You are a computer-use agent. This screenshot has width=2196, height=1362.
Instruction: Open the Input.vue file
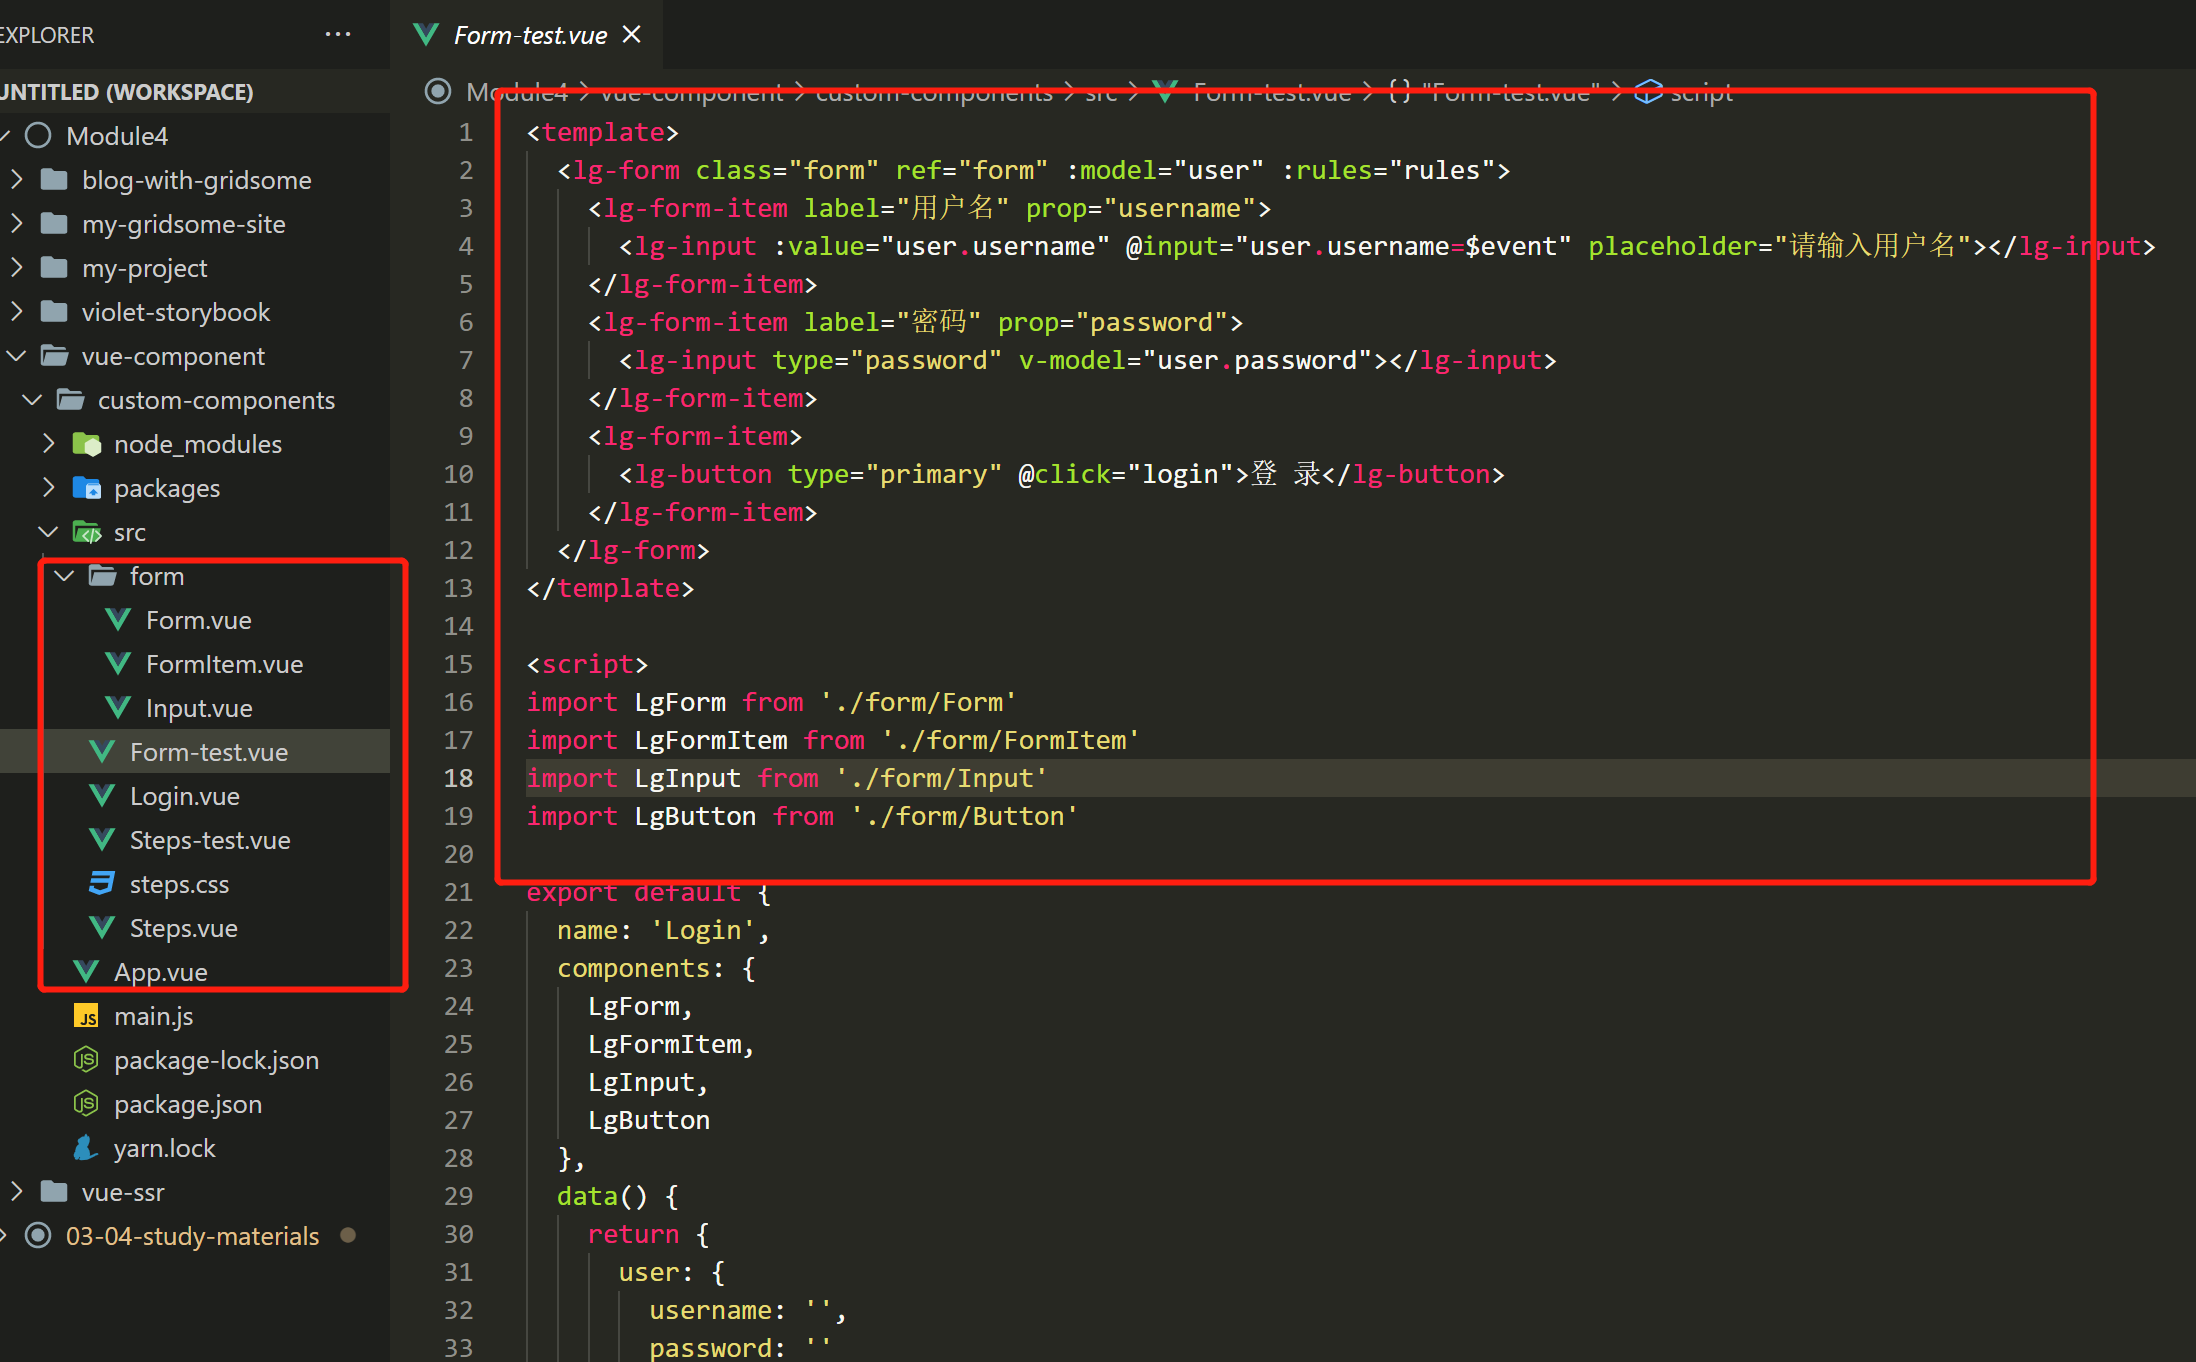tap(199, 708)
